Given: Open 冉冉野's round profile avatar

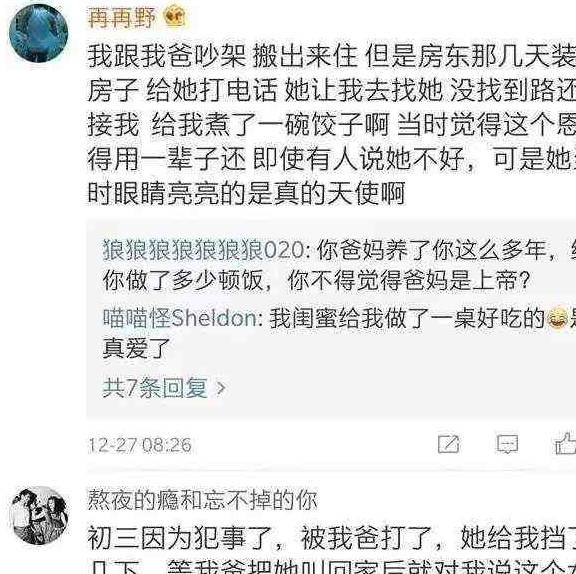Looking at the screenshot, I should pyautogui.click(x=39, y=33).
